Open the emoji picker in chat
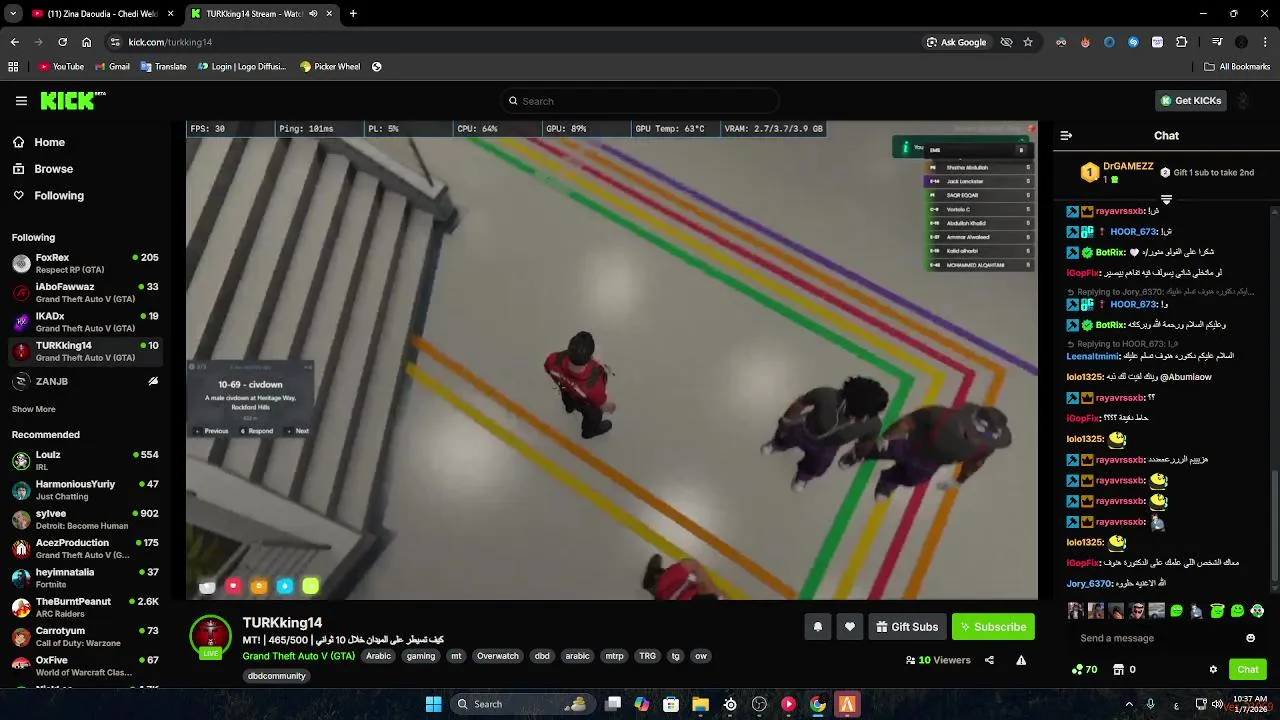The height and width of the screenshot is (720, 1280). click(x=1250, y=638)
